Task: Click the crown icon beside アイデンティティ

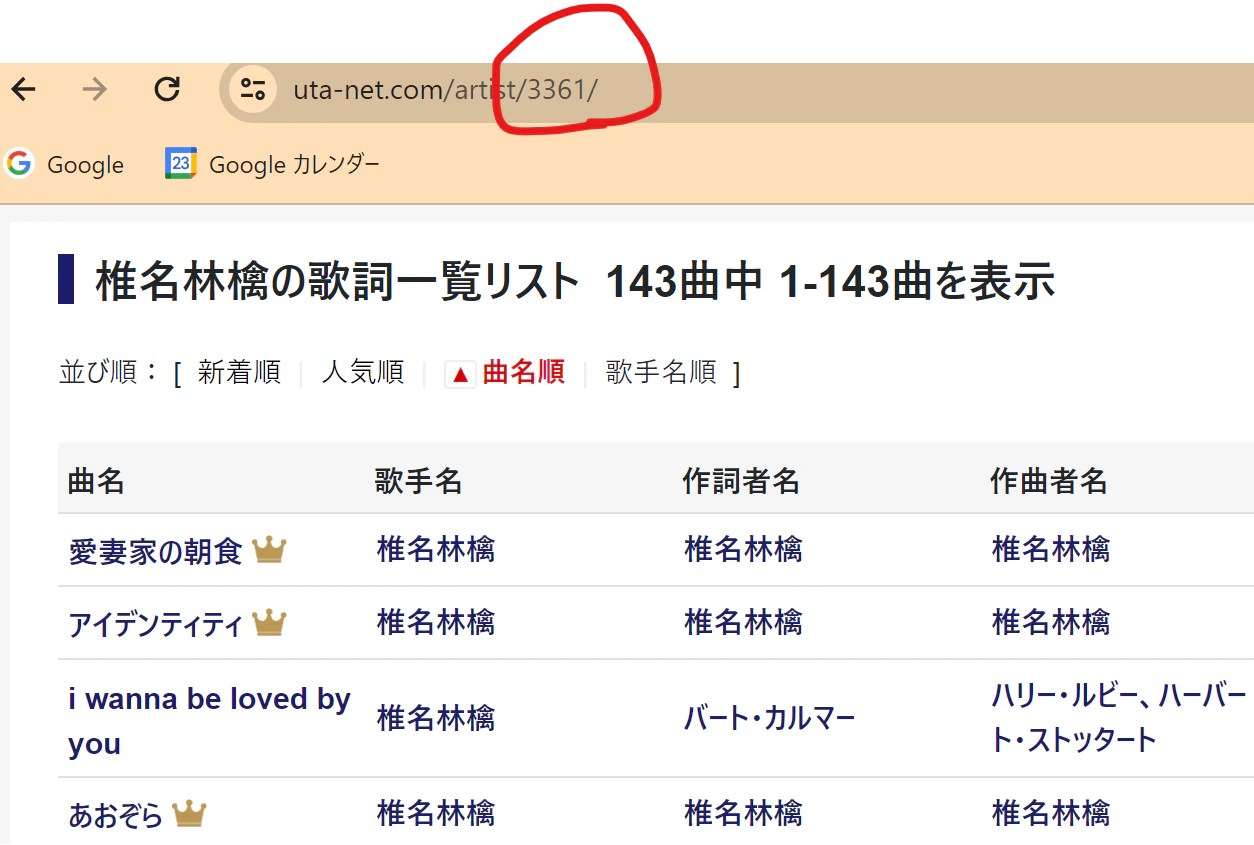Action: (x=269, y=623)
